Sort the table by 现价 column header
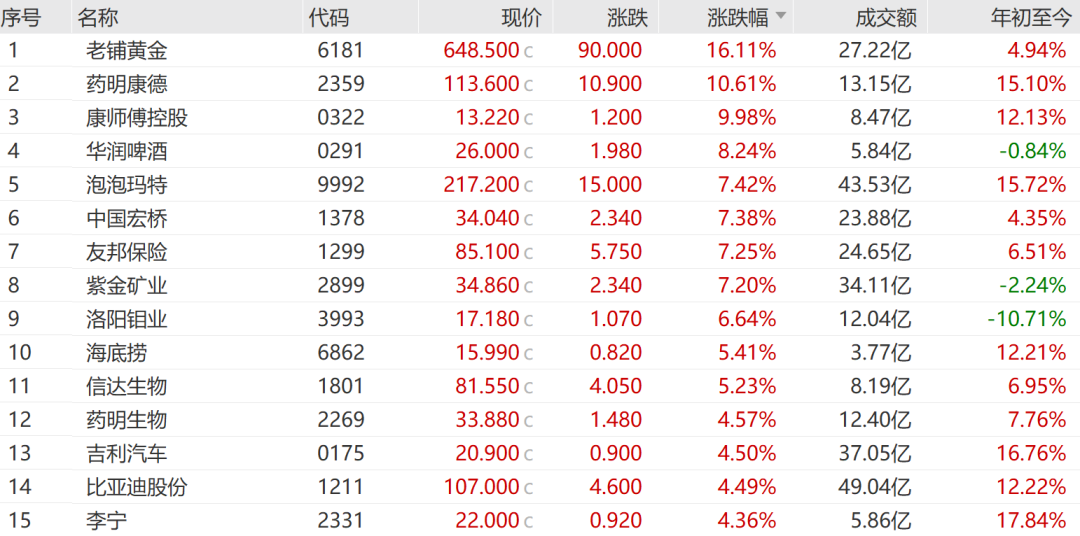Image resolution: width=1080 pixels, height=536 pixels. click(x=521, y=17)
